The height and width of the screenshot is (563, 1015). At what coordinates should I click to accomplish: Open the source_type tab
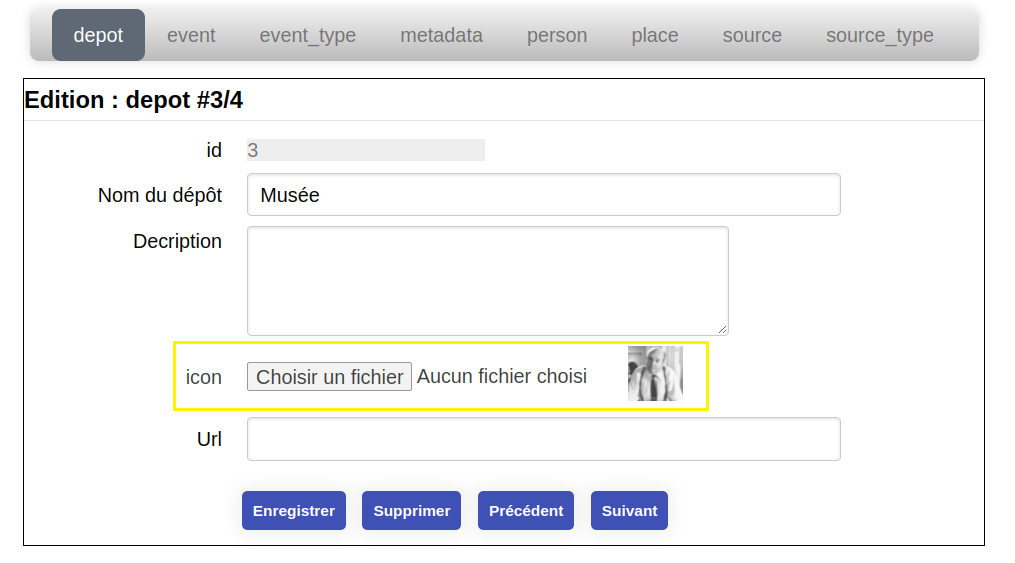[x=880, y=35]
